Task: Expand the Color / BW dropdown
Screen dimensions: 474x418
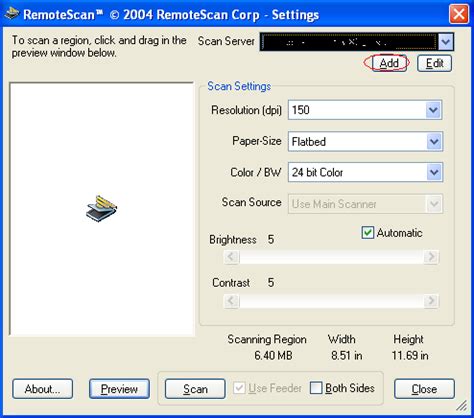Action: point(434,172)
